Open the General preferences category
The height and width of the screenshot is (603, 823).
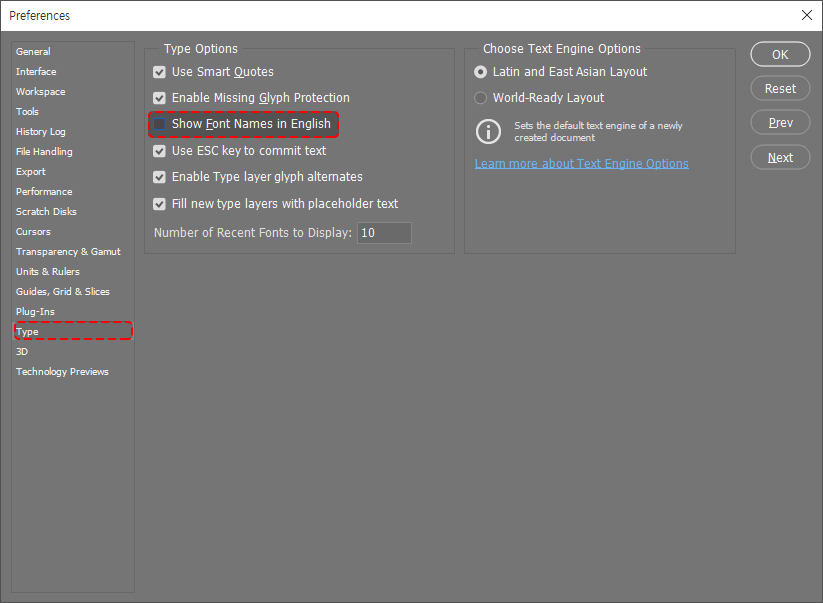tap(33, 51)
